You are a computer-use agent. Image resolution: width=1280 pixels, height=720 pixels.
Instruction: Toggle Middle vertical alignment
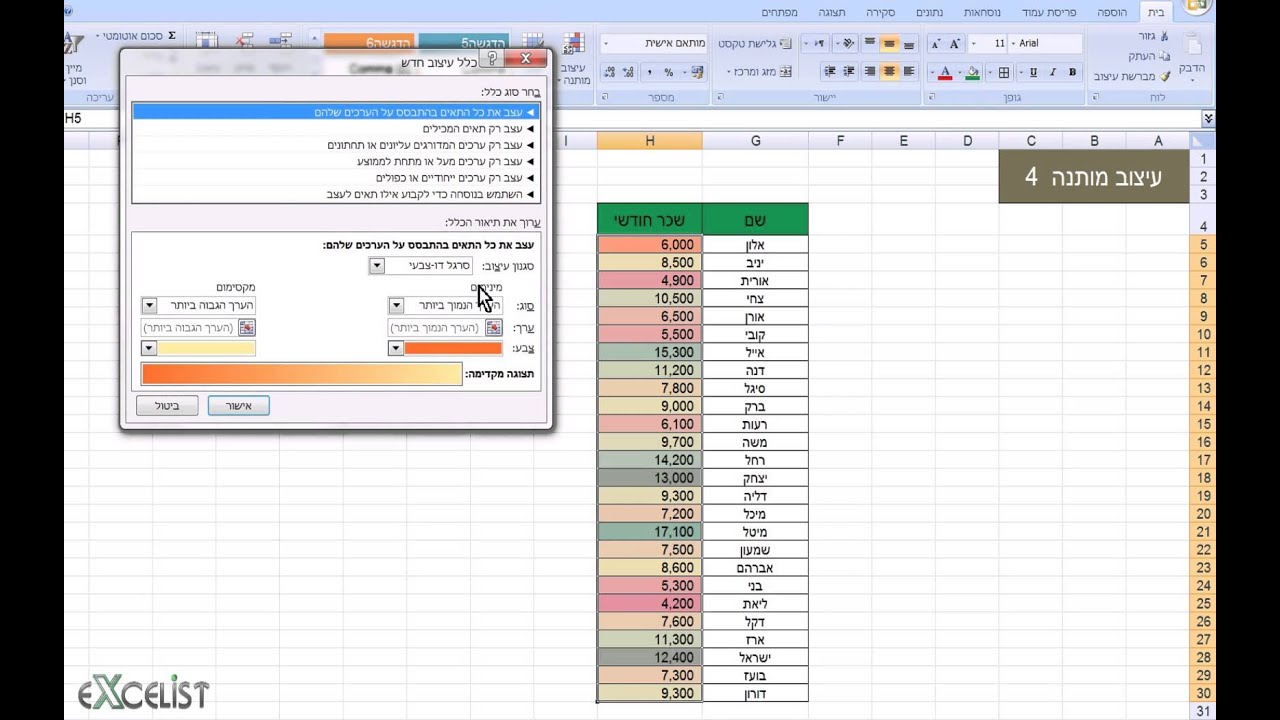(889, 44)
